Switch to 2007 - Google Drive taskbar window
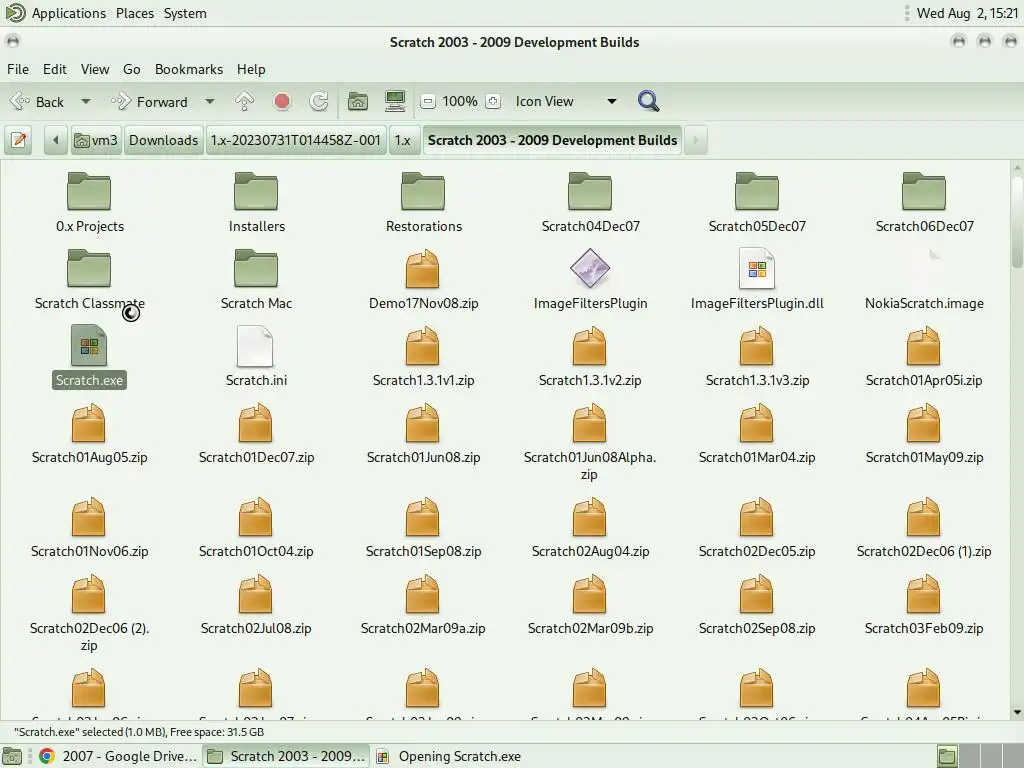 coord(118,756)
